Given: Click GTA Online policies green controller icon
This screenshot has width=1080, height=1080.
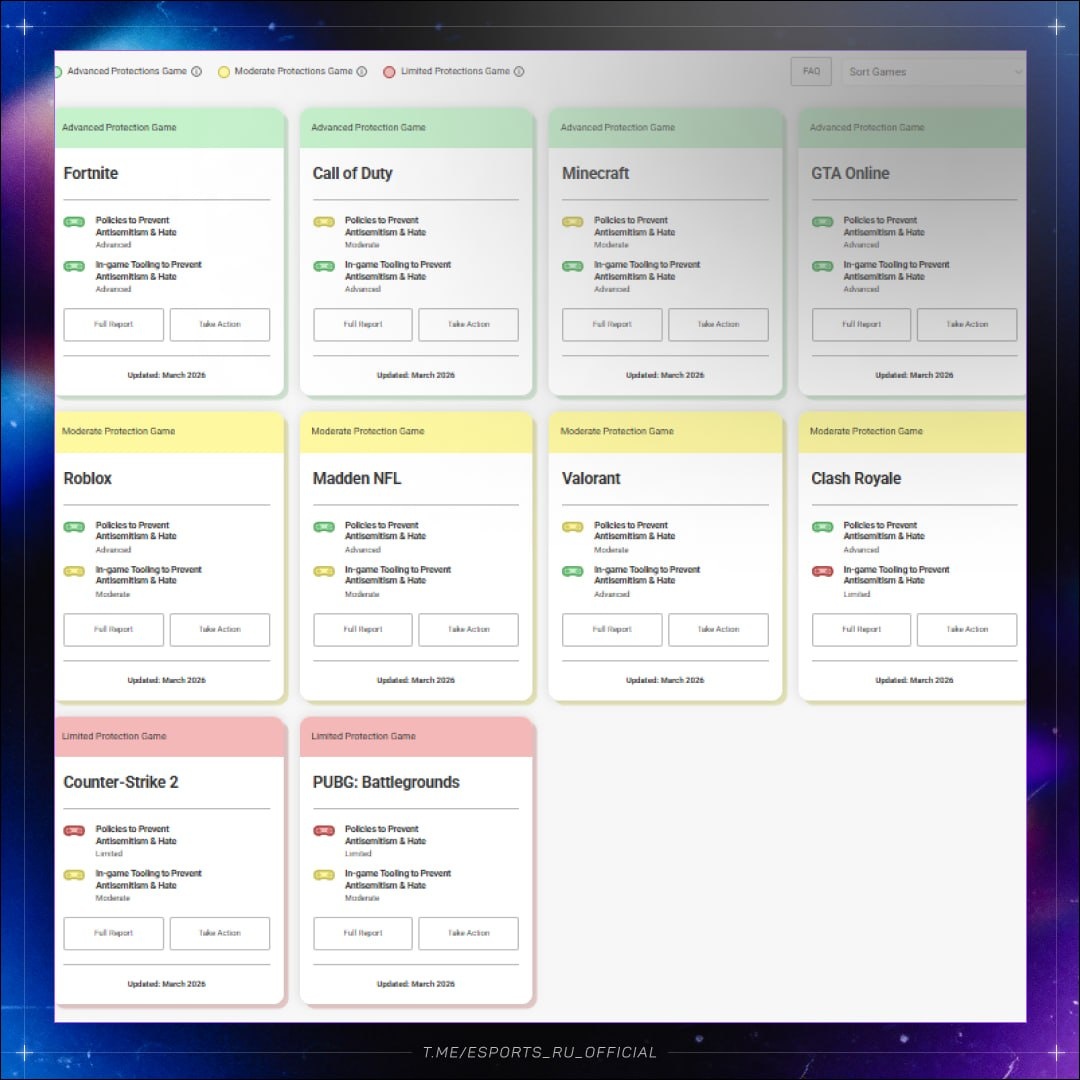Looking at the screenshot, I should (822, 222).
